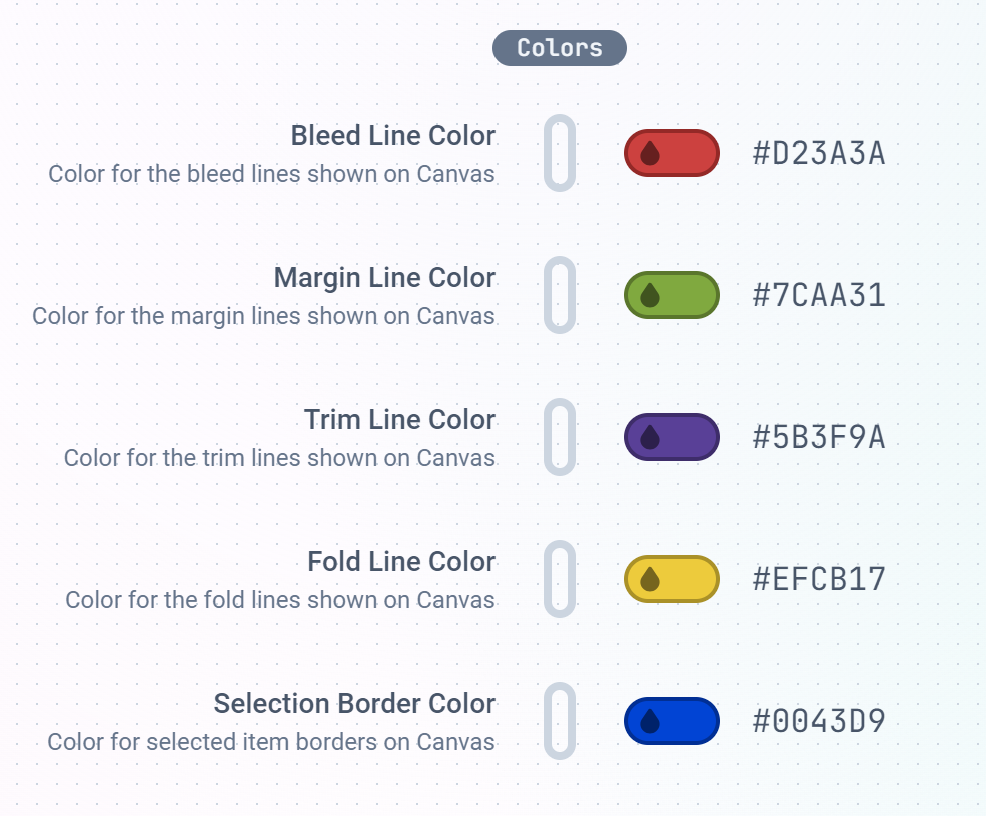This screenshot has height=816, width=986.
Task: Click the droplet icon in the red swatch
Action: [x=650, y=153]
